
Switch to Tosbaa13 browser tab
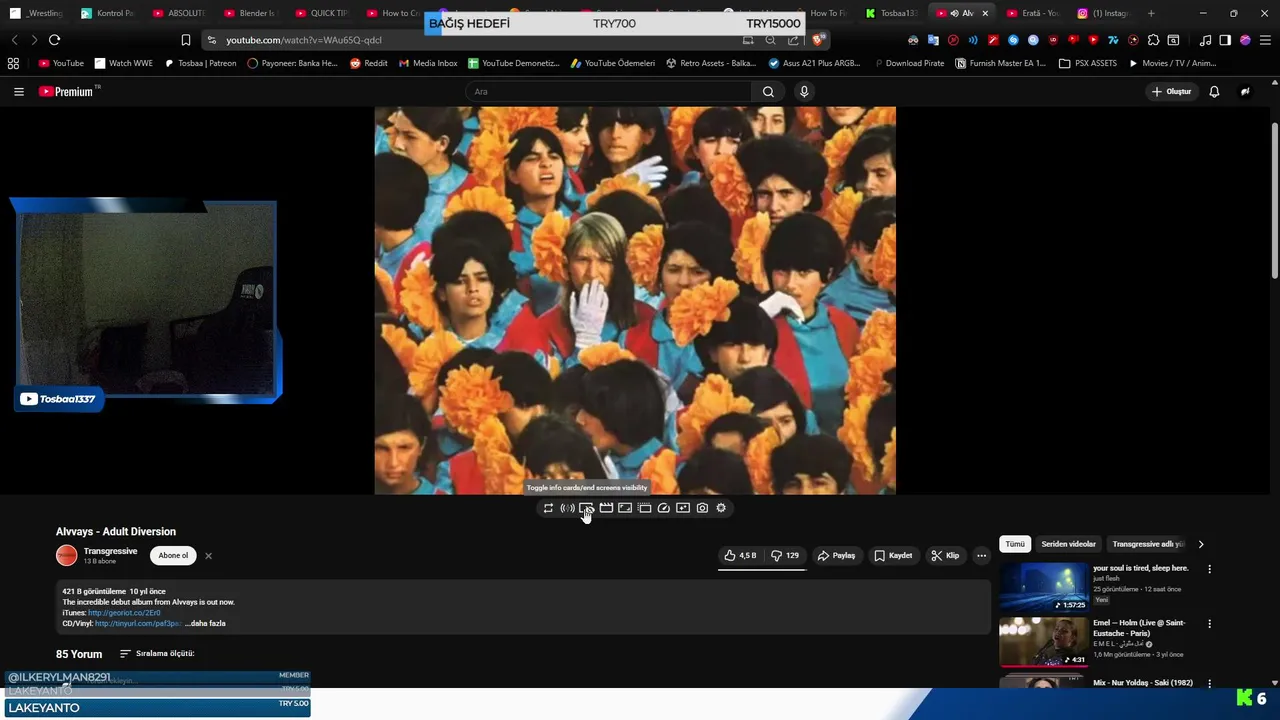(891, 13)
